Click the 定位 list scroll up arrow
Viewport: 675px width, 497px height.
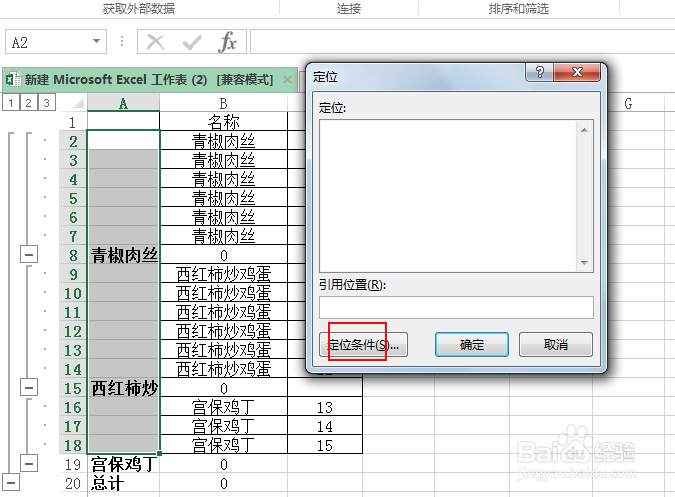[584, 130]
